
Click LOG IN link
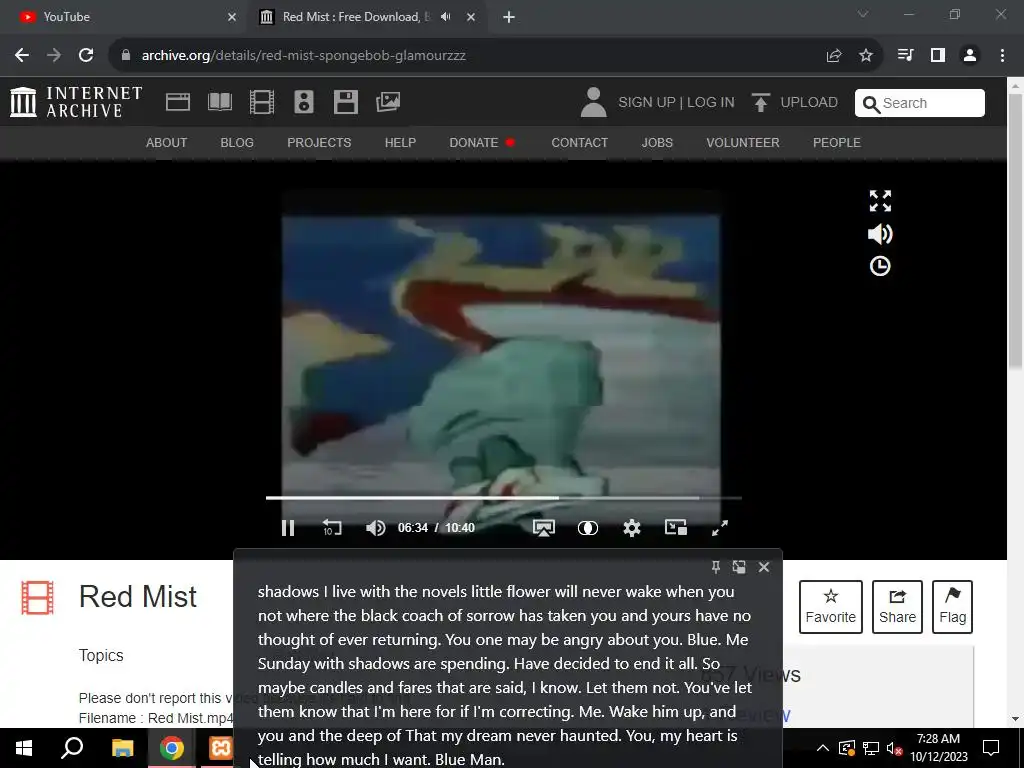pos(711,103)
